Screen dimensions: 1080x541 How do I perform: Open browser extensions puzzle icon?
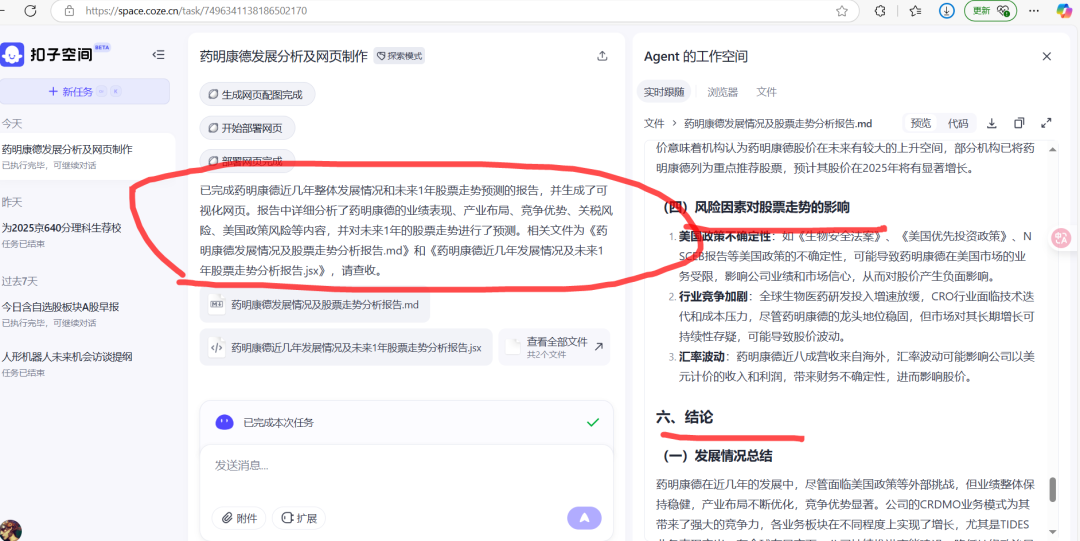click(x=880, y=11)
